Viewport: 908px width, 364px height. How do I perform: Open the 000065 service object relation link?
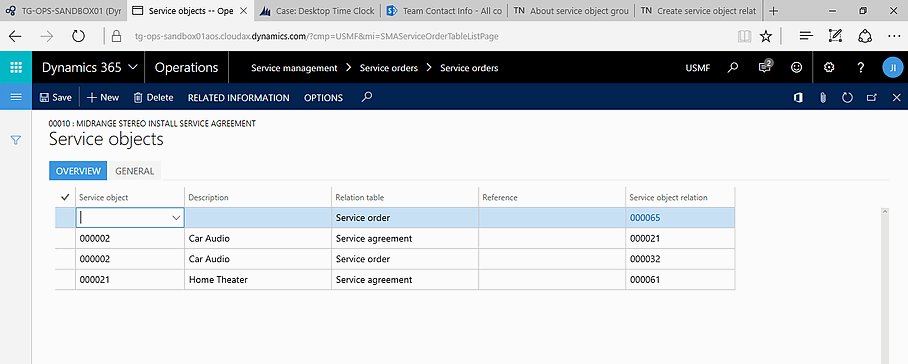645,218
